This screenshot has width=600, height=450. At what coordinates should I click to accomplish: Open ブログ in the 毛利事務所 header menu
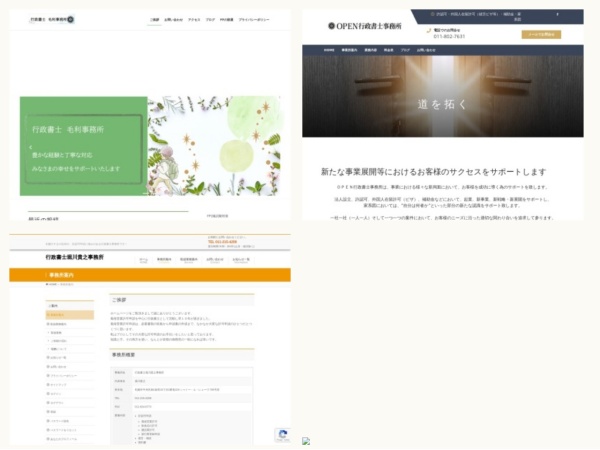(x=210, y=20)
